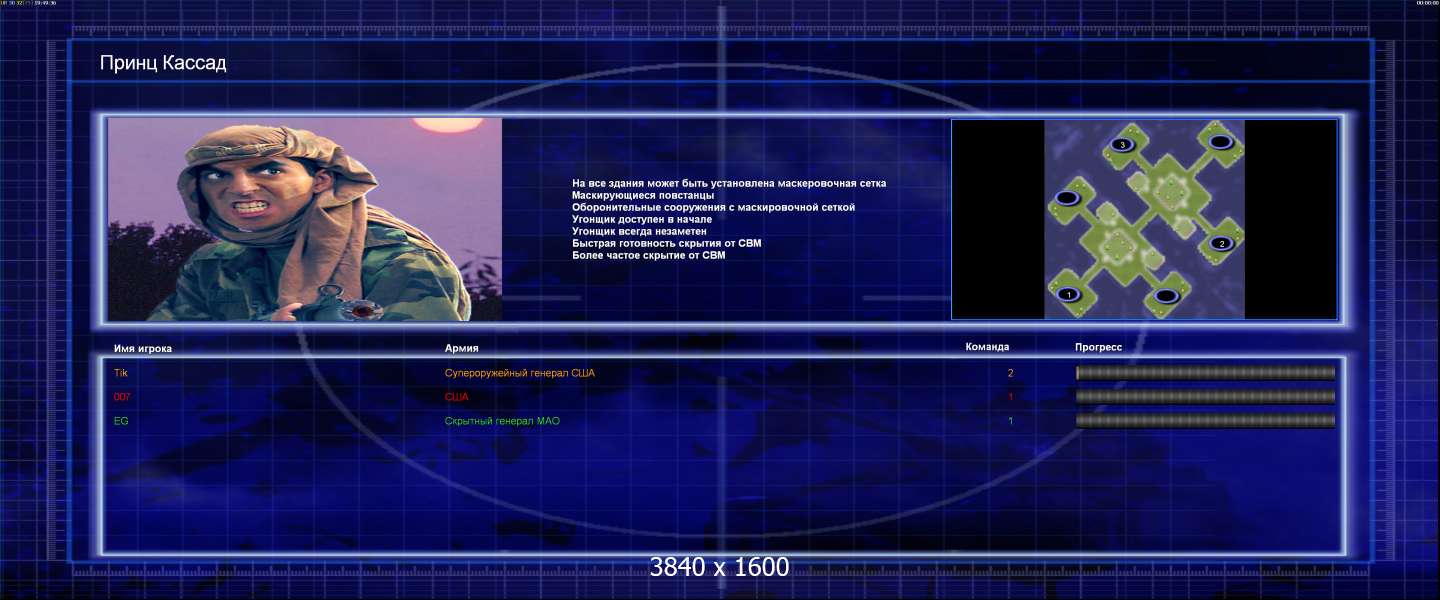This screenshot has width=1440, height=600.
Task: Select the Имя игрока column header
Action: point(143,348)
